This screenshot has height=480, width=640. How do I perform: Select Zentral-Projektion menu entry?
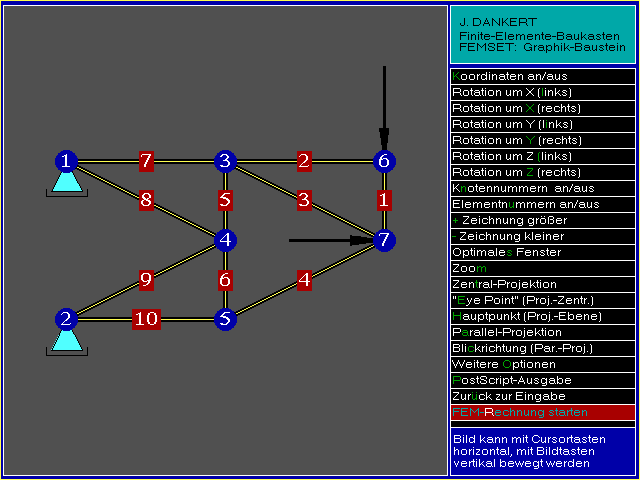pyautogui.click(x=542, y=284)
